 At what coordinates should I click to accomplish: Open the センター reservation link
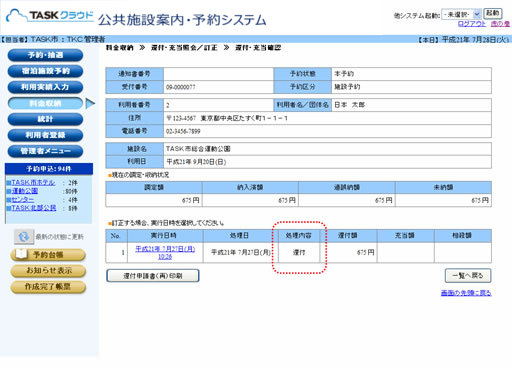tap(23, 200)
